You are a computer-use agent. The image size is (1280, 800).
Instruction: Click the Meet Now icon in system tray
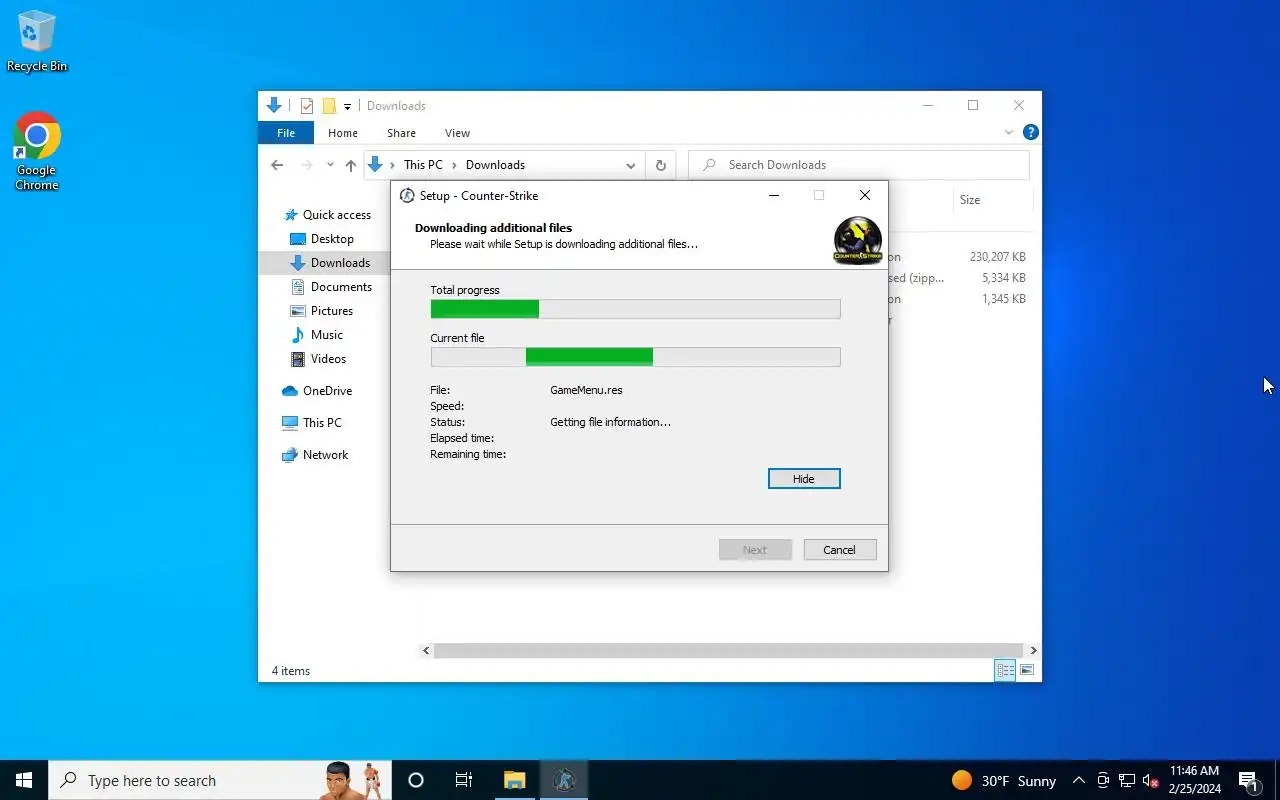point(1103,780)
